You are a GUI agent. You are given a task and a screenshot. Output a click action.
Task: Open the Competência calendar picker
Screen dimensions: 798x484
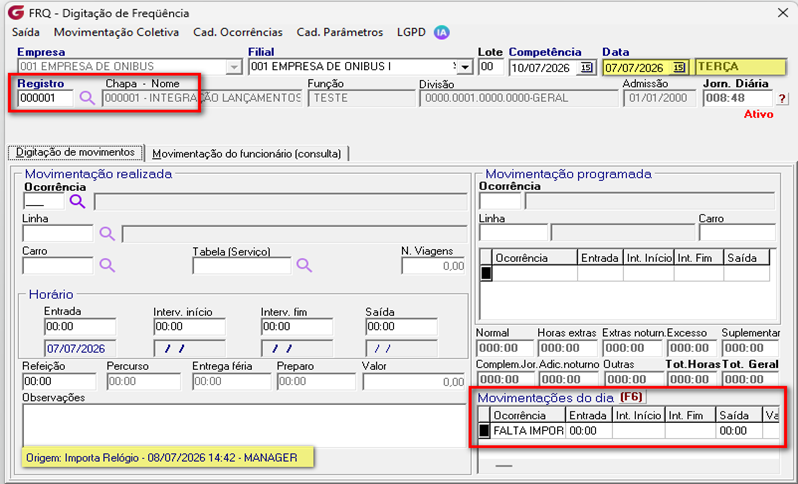click(586, 67)
